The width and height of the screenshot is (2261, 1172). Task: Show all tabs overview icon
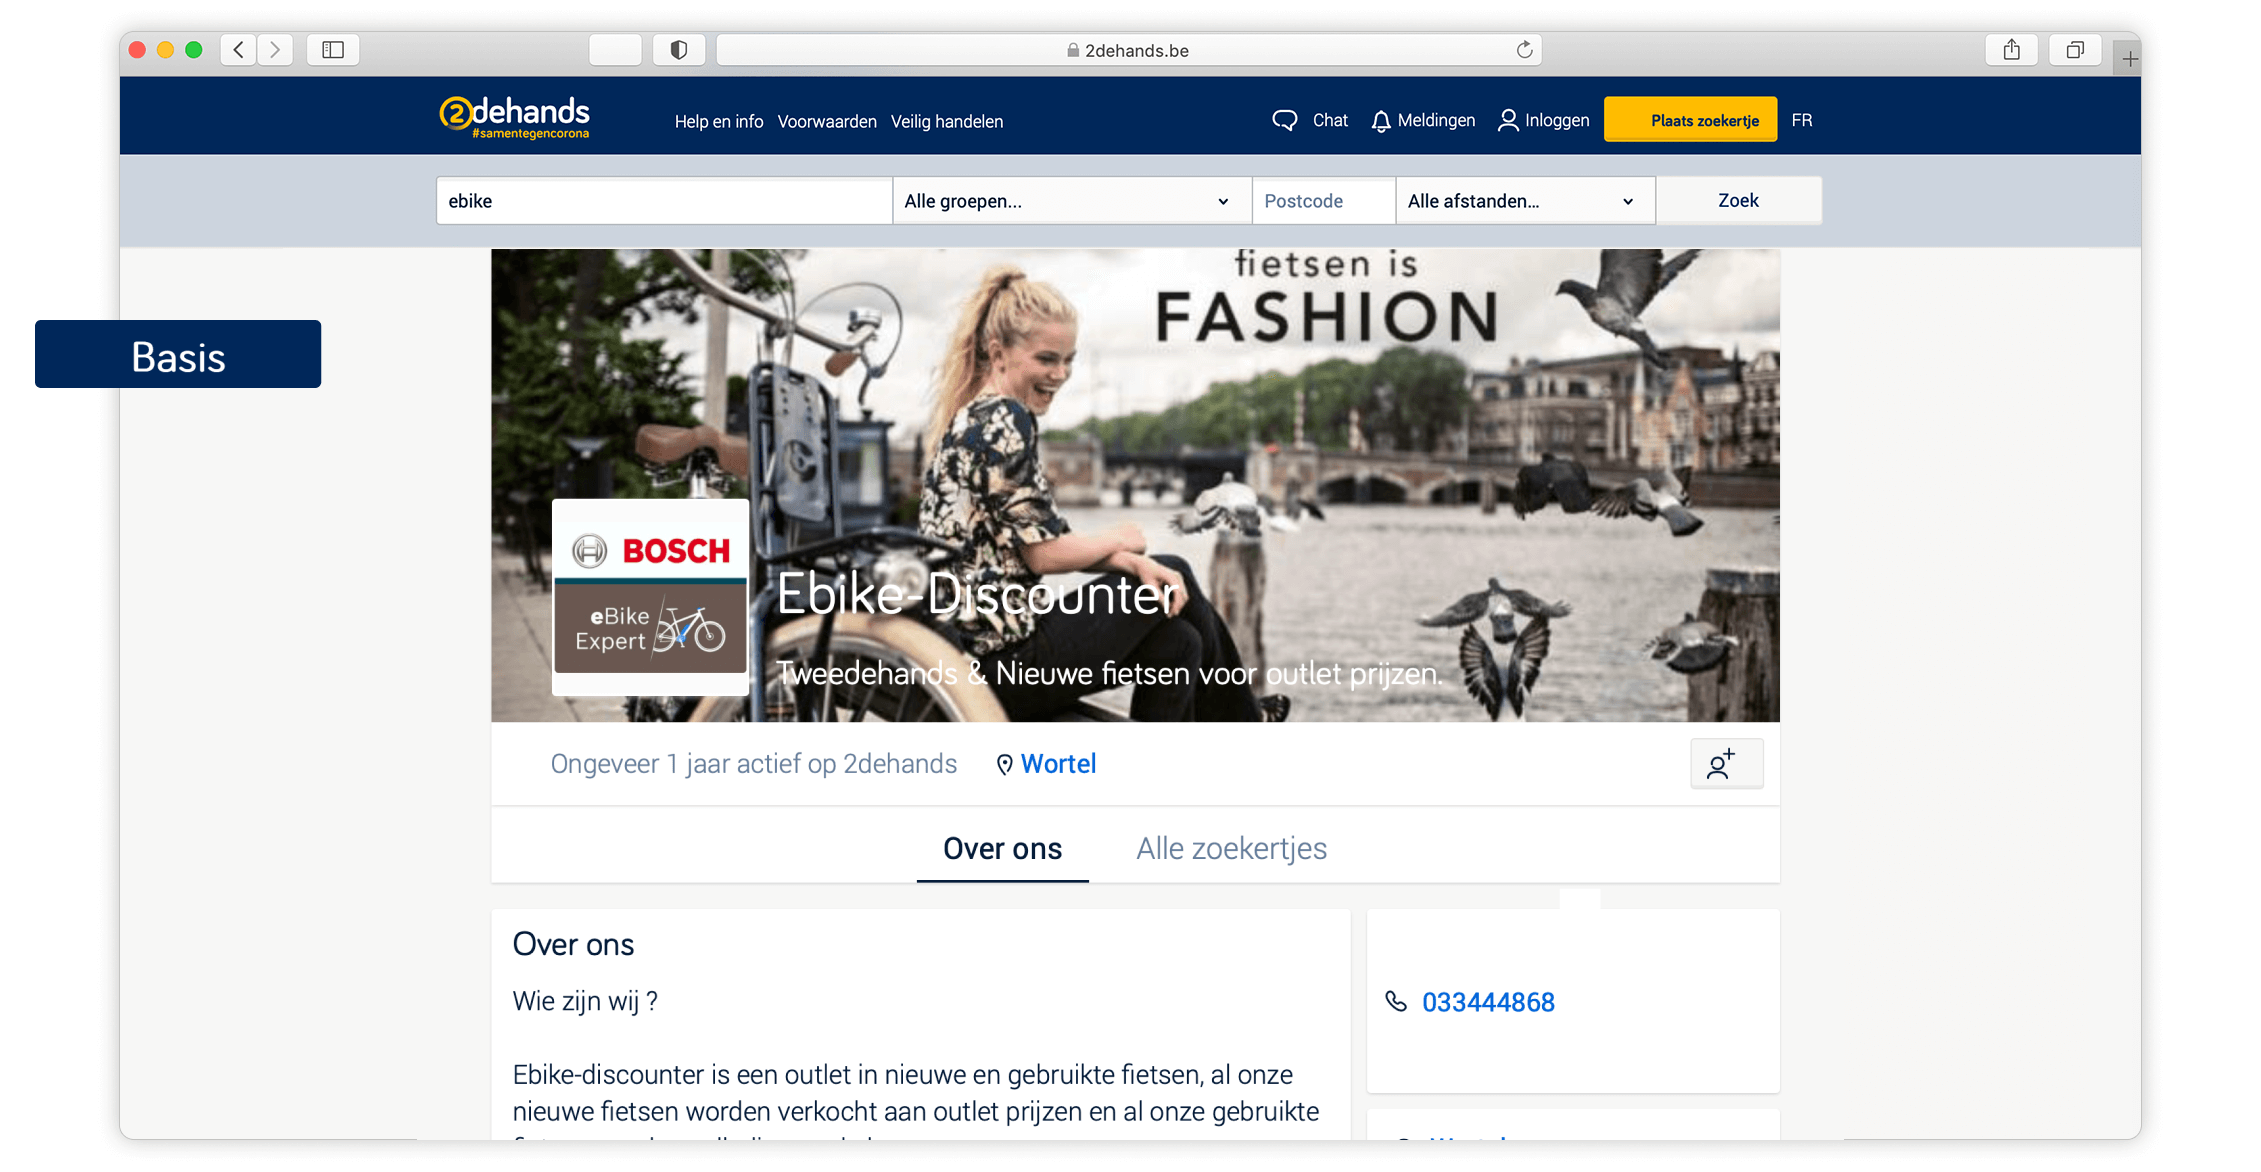click(x=2076, y=50)
